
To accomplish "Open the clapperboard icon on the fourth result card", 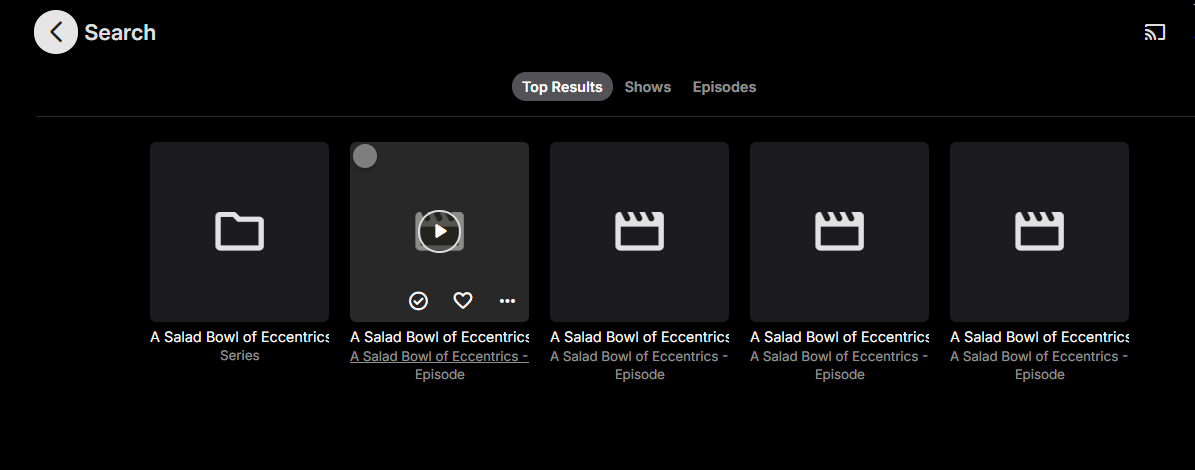I will tap(839, 232).
